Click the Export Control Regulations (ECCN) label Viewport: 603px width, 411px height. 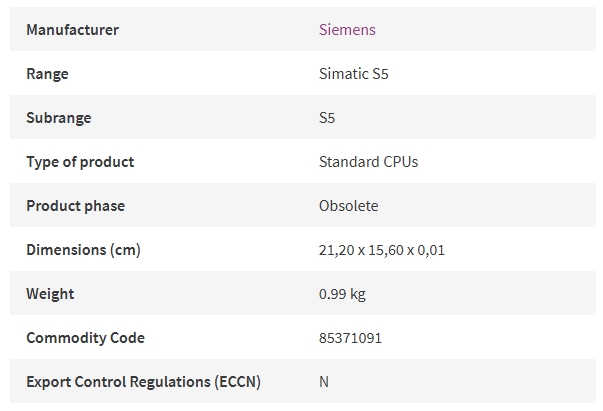click(x=143, y=382)
